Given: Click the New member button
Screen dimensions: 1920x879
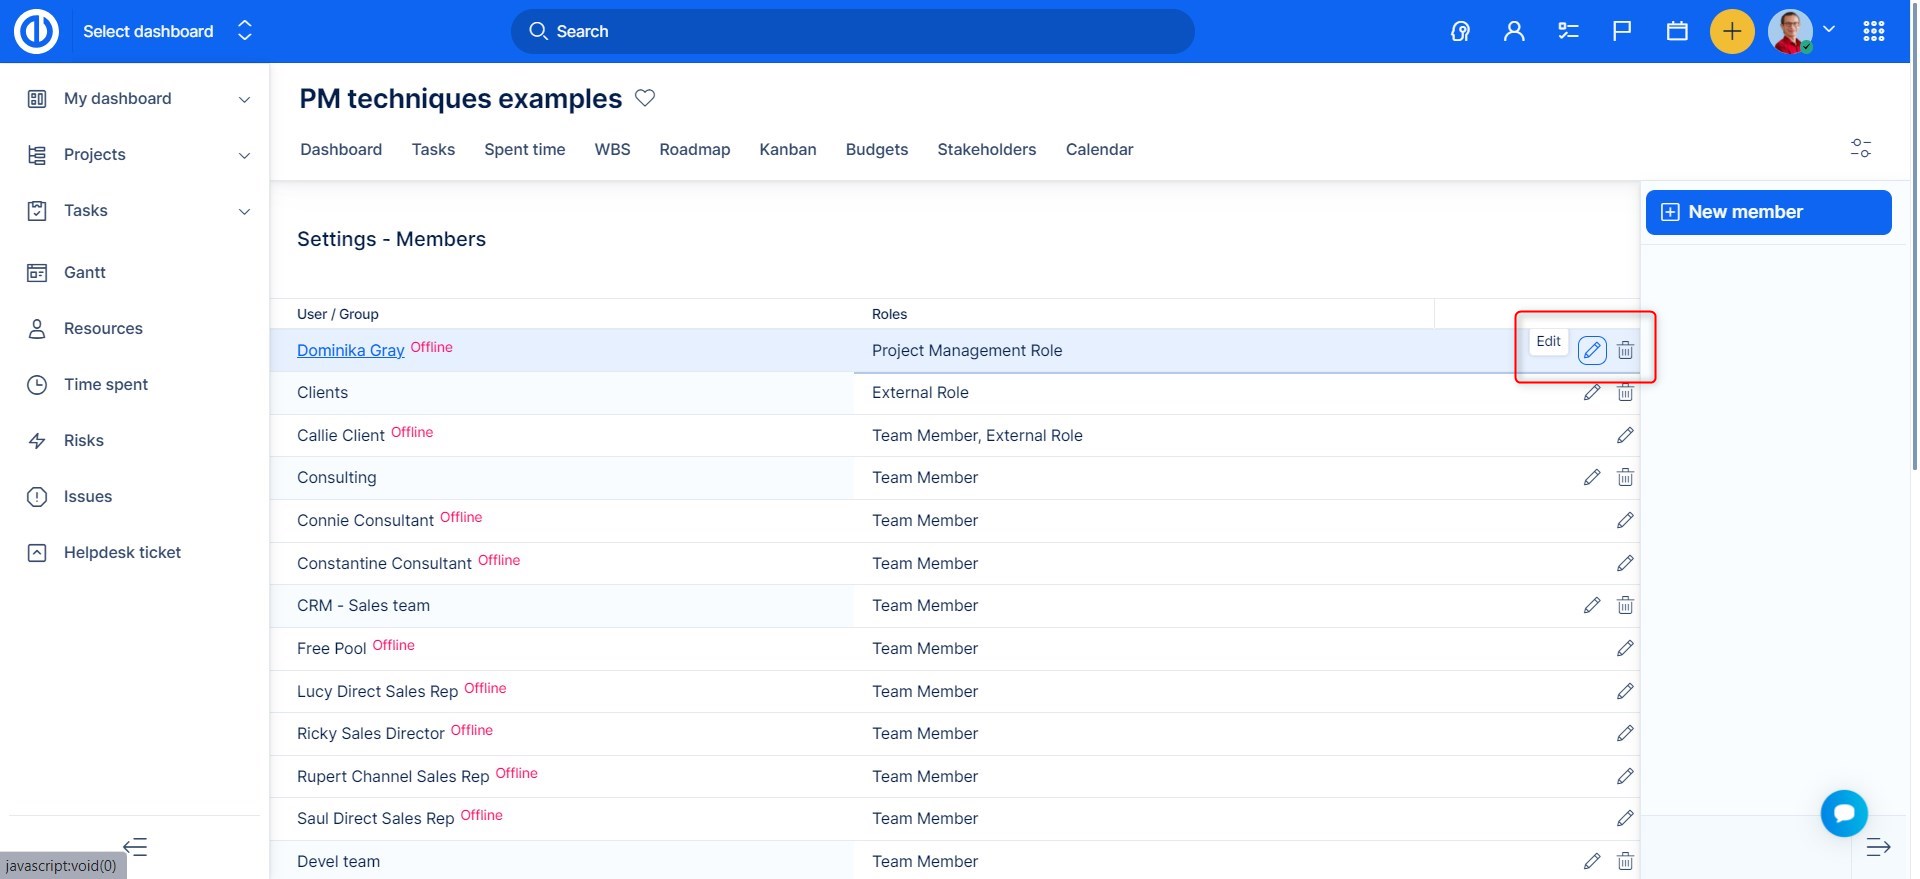Looking at the screenshot, I should click(x=1768, y=212).
